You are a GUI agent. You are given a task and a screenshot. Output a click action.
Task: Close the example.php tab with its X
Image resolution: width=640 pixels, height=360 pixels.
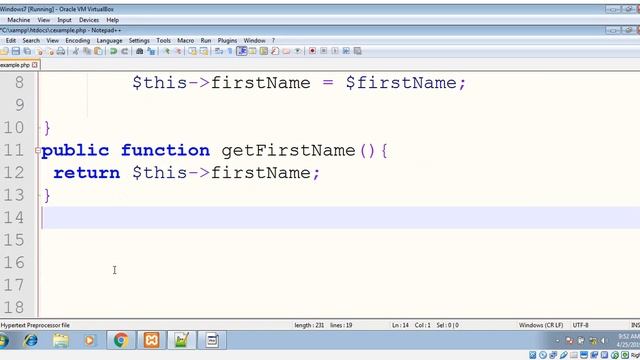pos(35,65)
